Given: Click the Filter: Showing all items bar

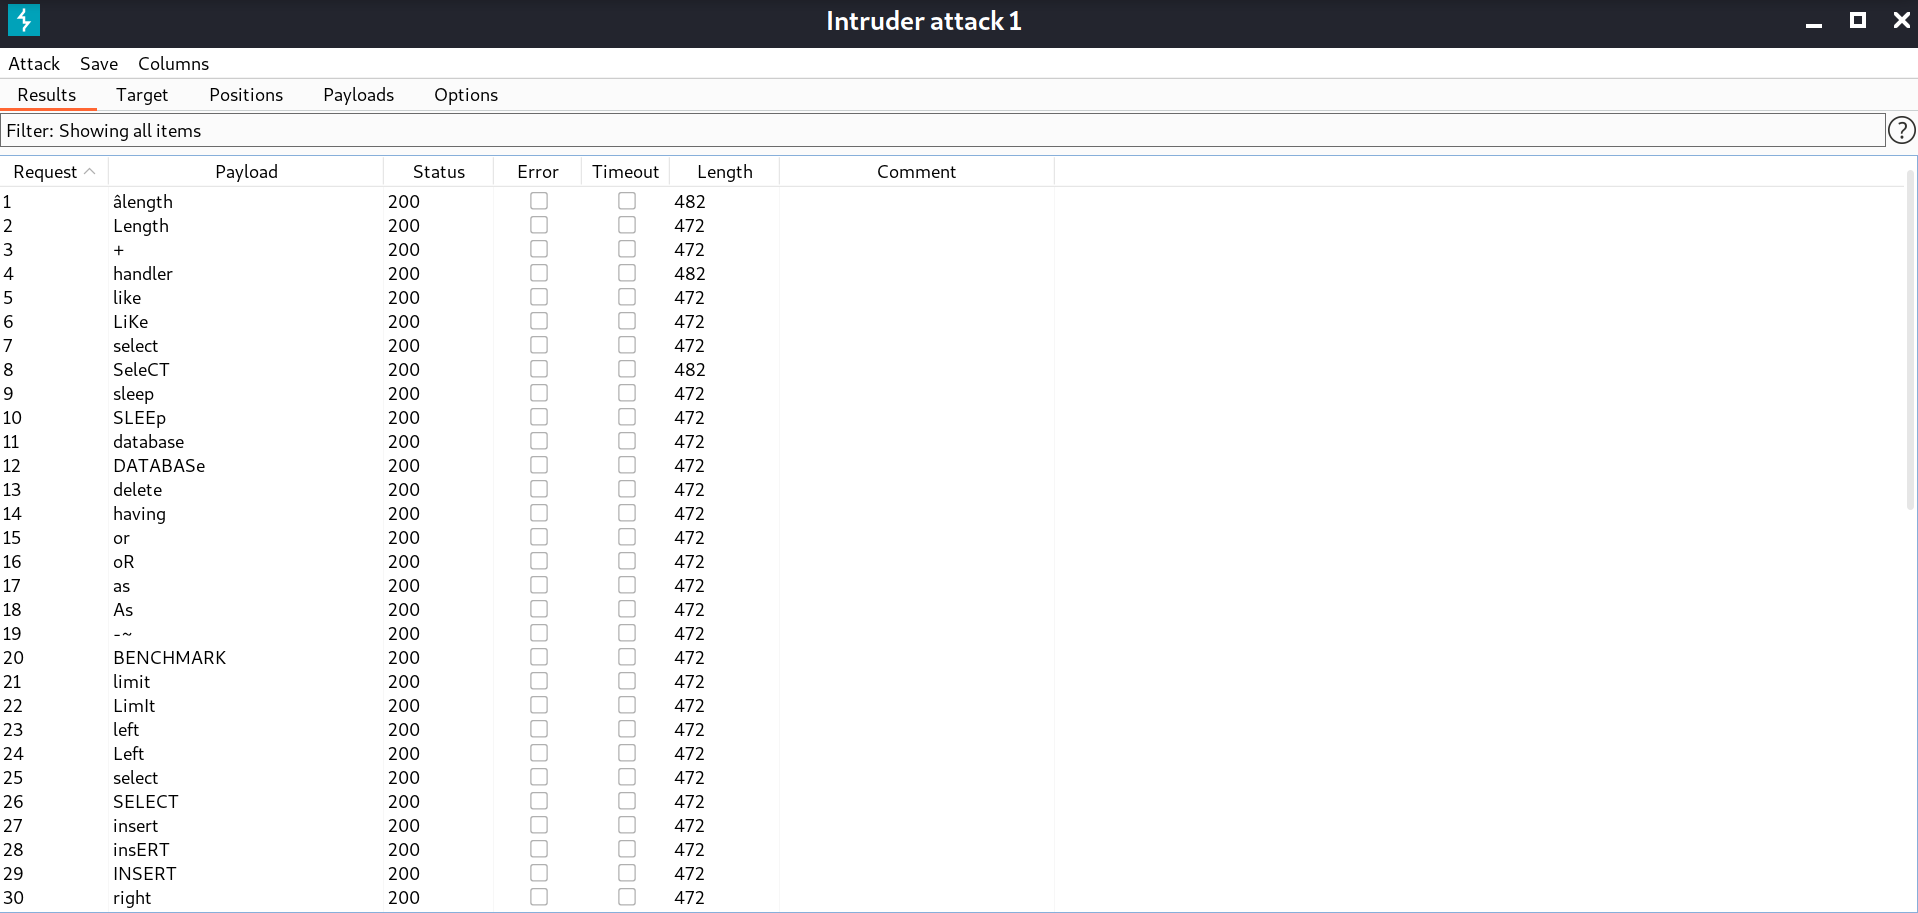Looking at the screenshot, I should 943,130.
